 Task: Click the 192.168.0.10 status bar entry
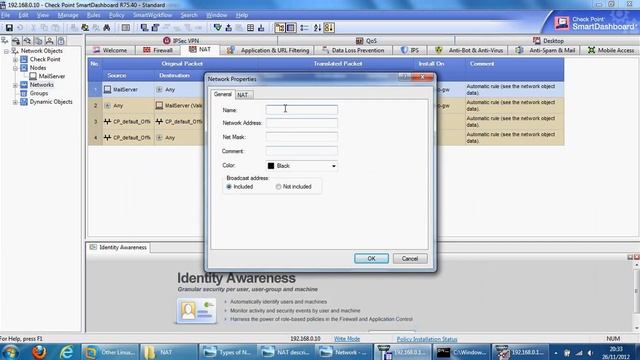305,339
